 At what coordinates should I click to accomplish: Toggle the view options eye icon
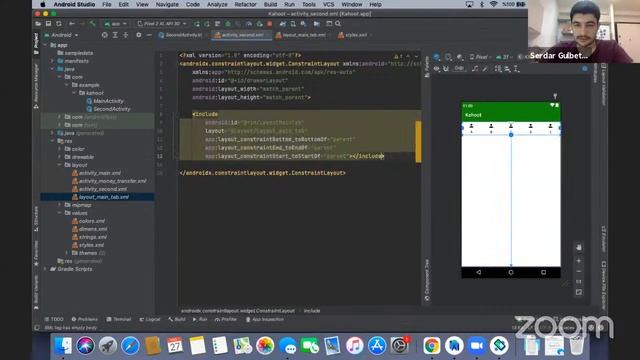(436, 69)
